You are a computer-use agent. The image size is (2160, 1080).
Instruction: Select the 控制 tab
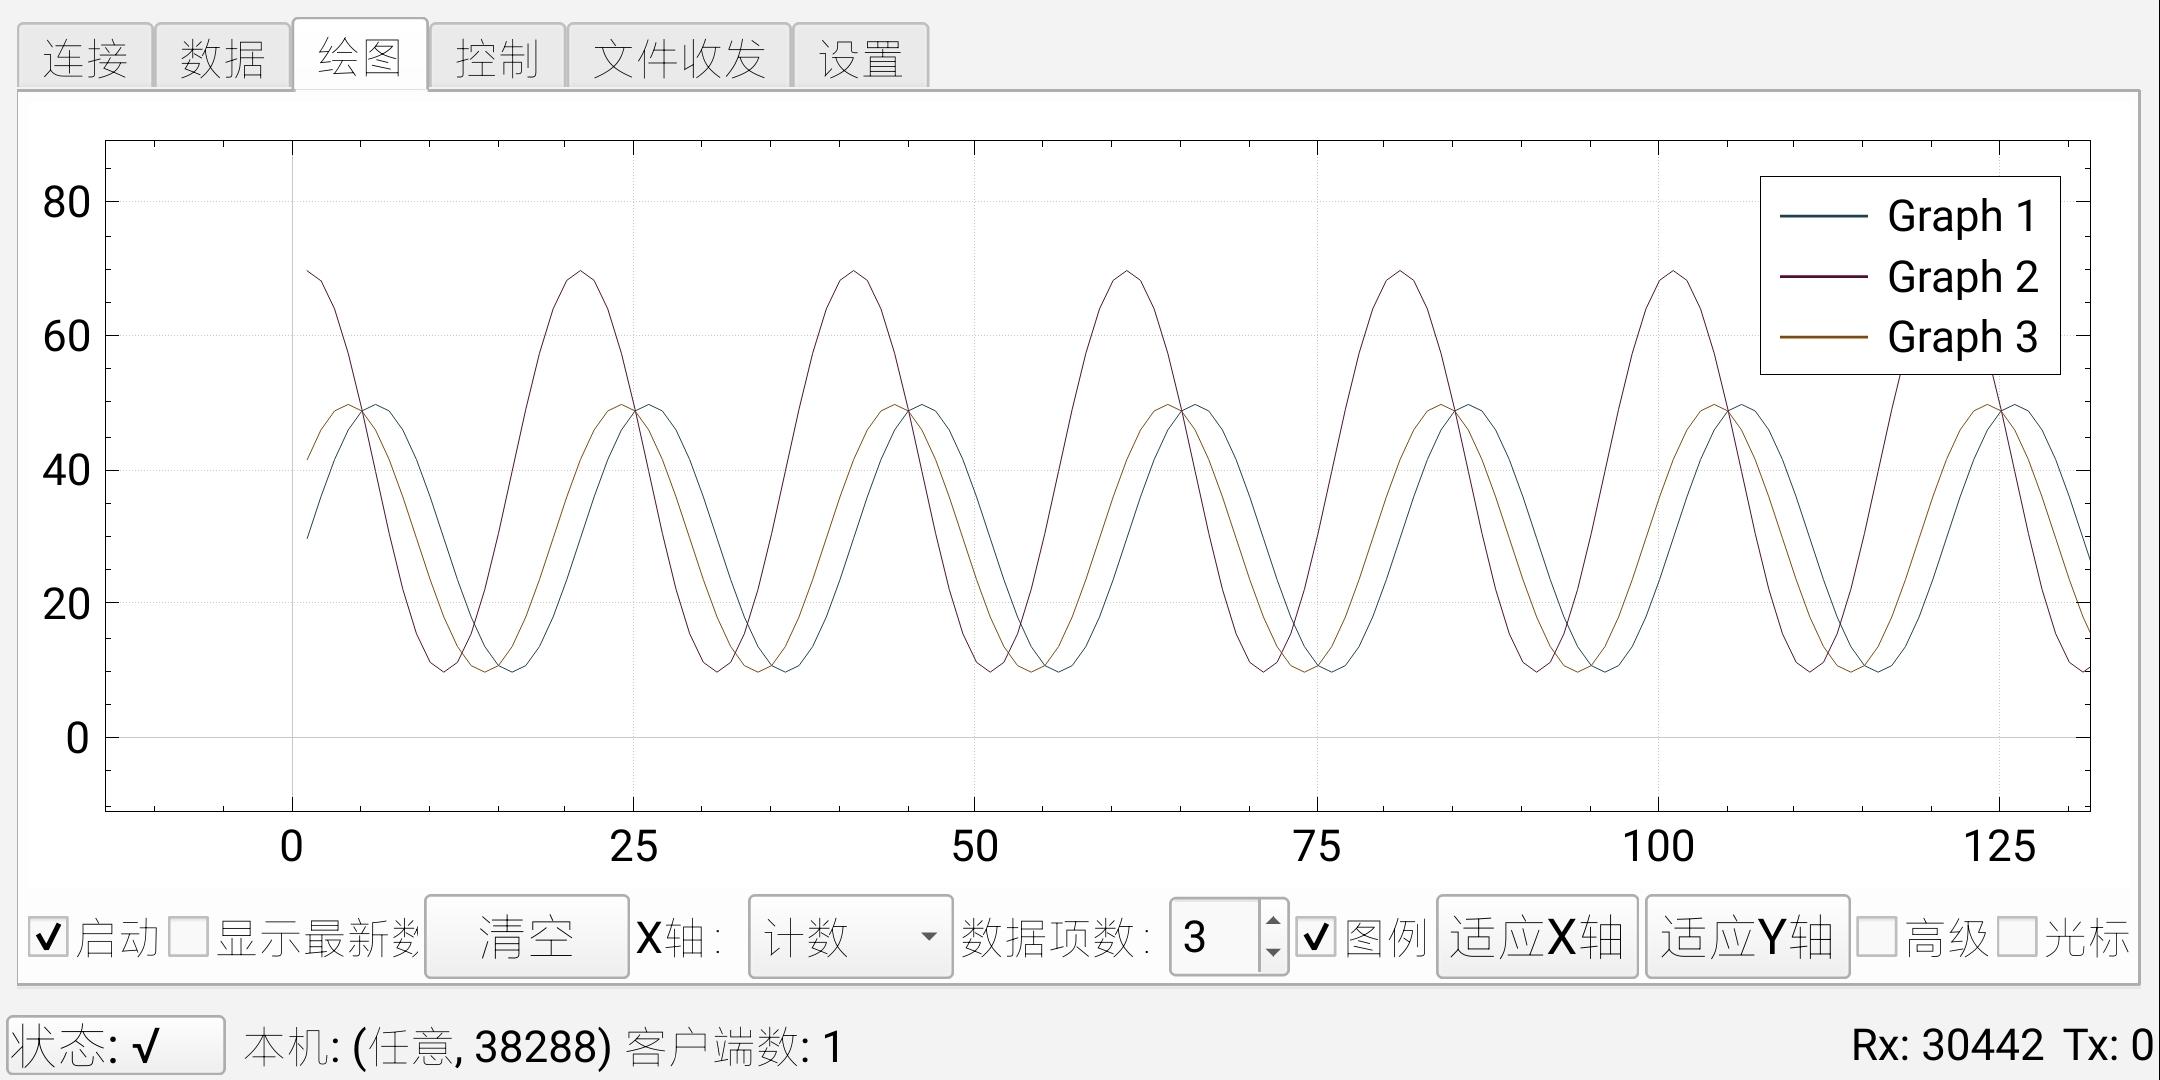(x=497, y=57)
